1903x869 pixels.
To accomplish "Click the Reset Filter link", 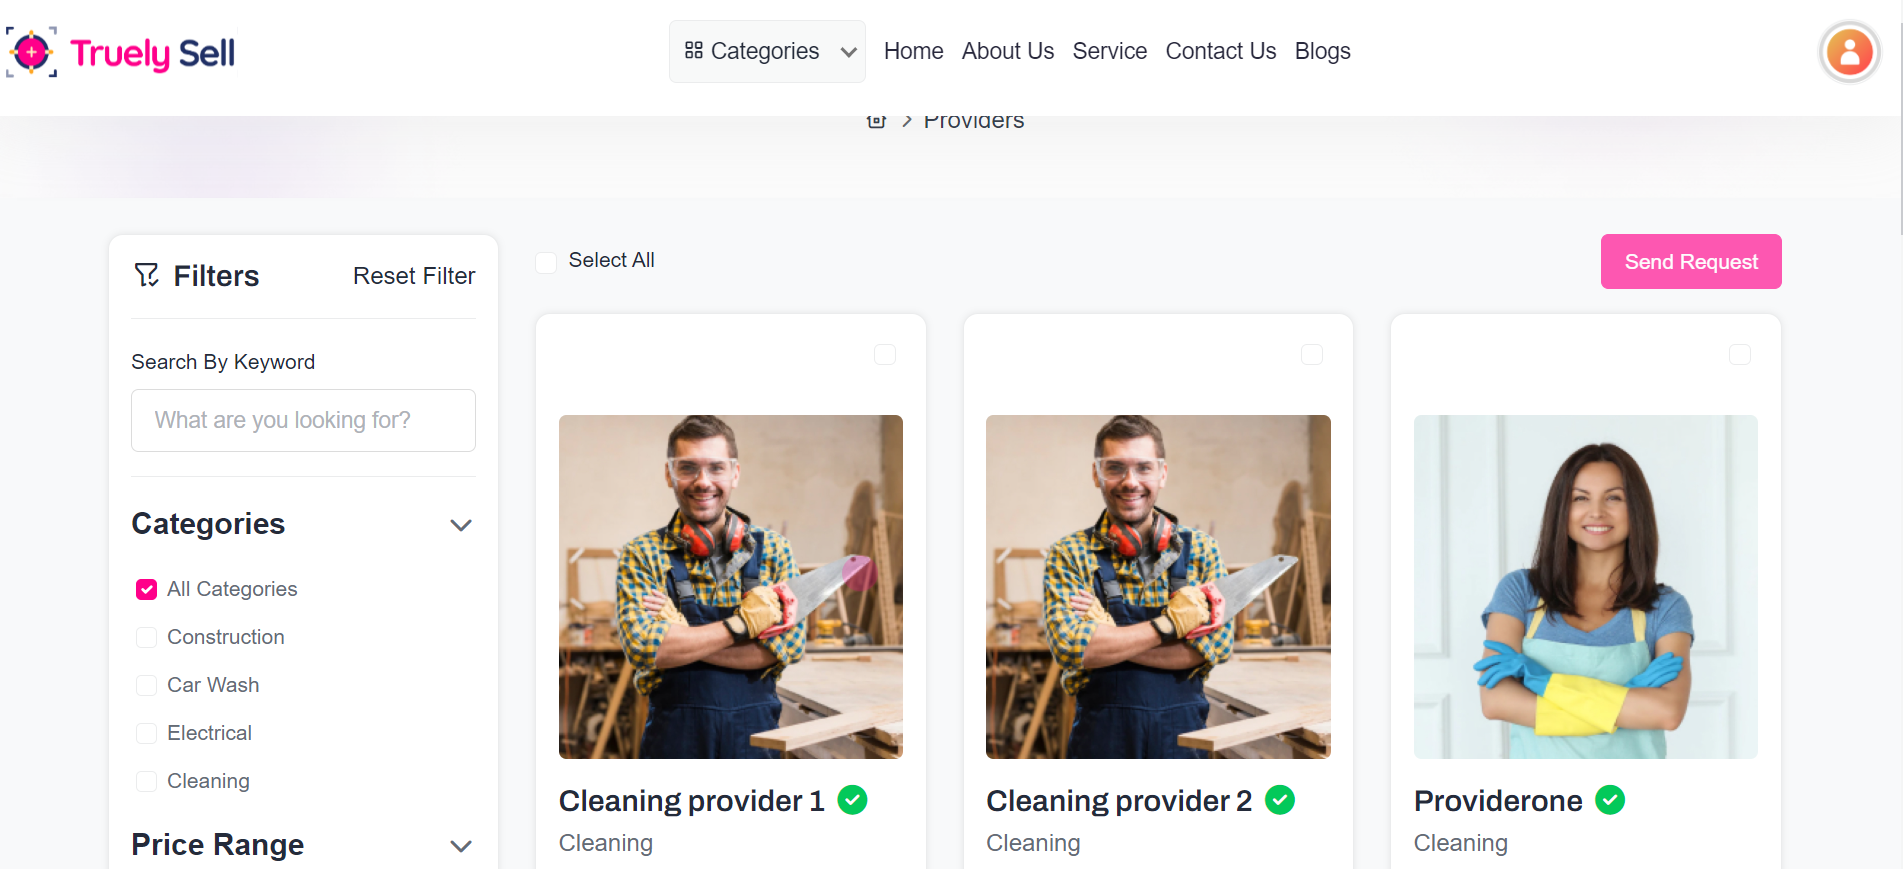I will click(414, 276).
